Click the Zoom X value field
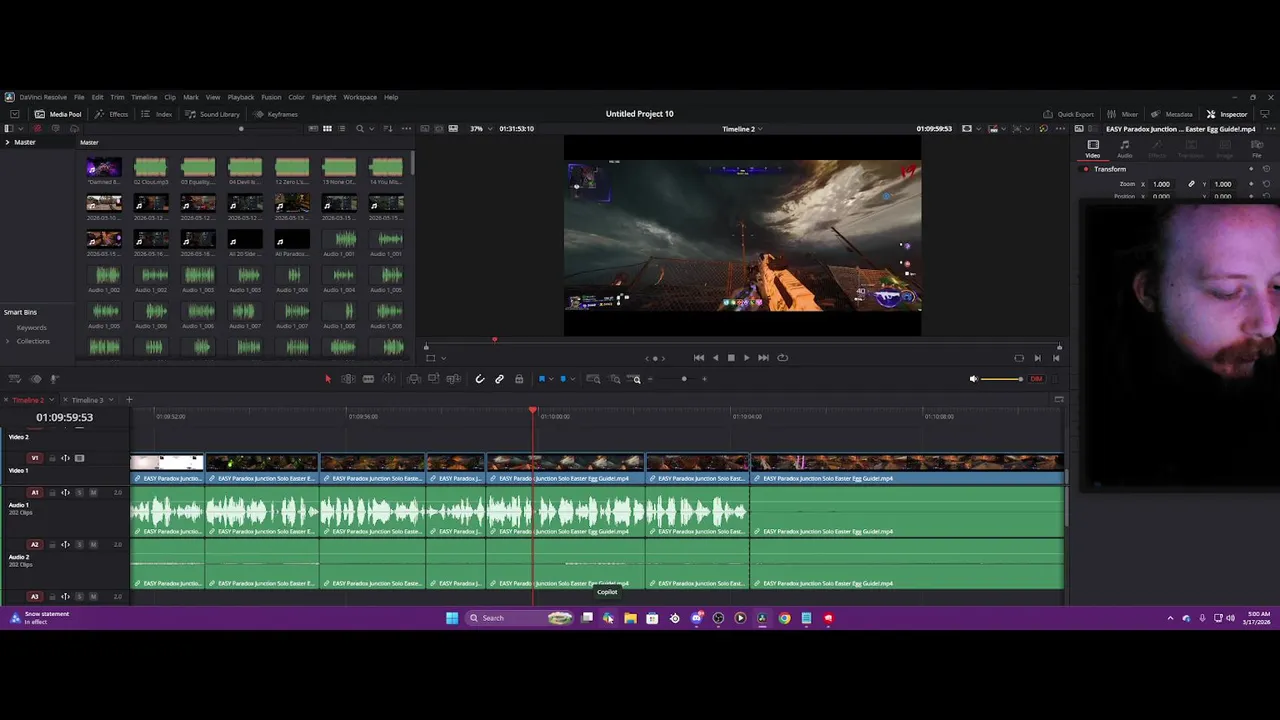This screenshot has height=720, width=1280. coord(1161,184)
